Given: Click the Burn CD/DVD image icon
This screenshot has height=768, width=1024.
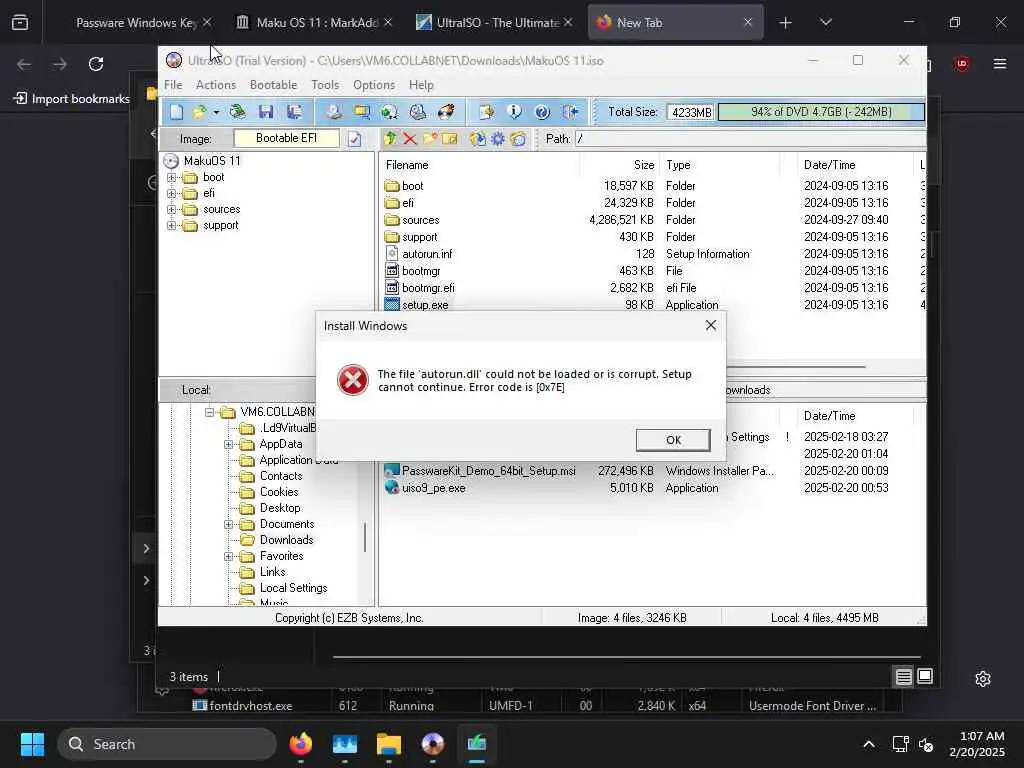Looking at the screenshot, I should tap(446, 112).
